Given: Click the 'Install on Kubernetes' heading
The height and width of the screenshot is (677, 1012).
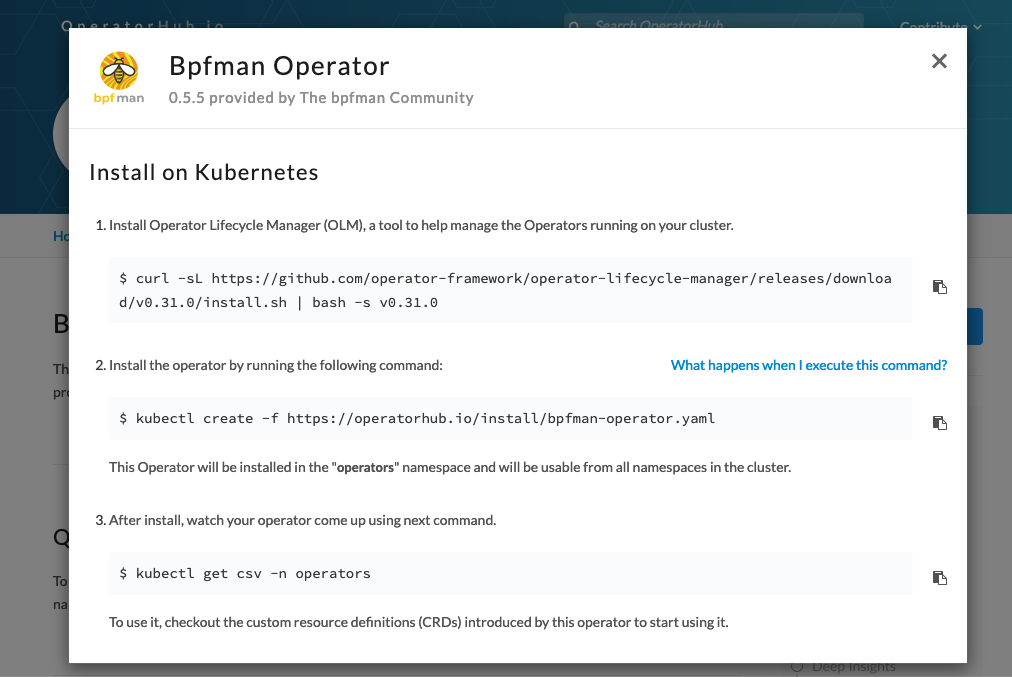Looking at the screenshot, I should pyautogui.click(x=204, y=172).
